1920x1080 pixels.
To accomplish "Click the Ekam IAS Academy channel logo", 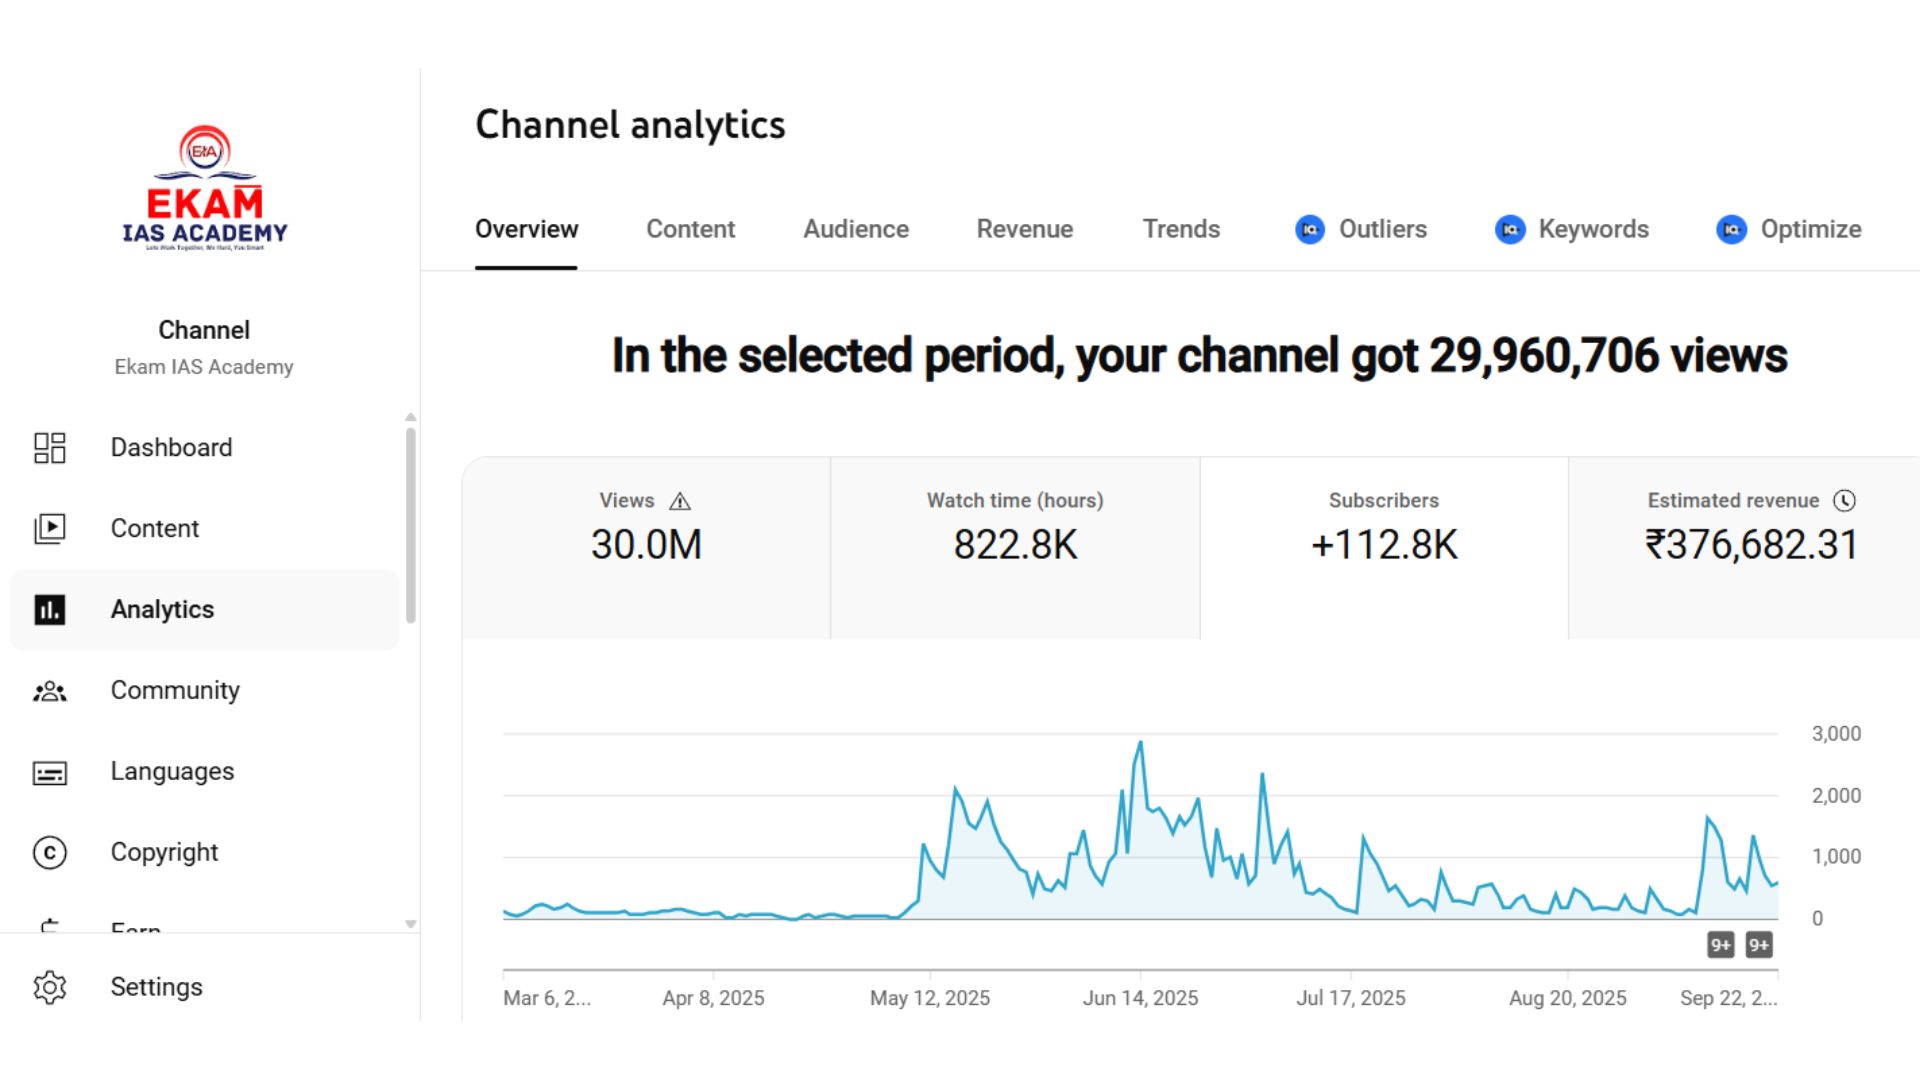I will (205, 188).
